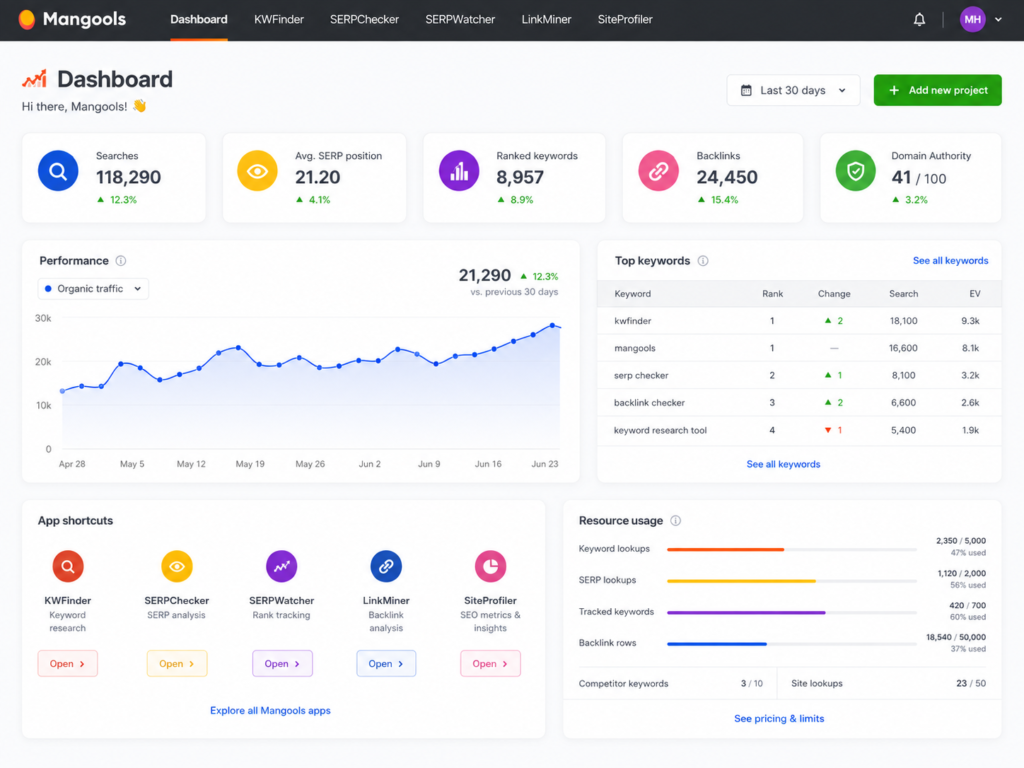Expand the Last 30 days date dropdown
The image size is (1024, 768).
tap(793, 90)
